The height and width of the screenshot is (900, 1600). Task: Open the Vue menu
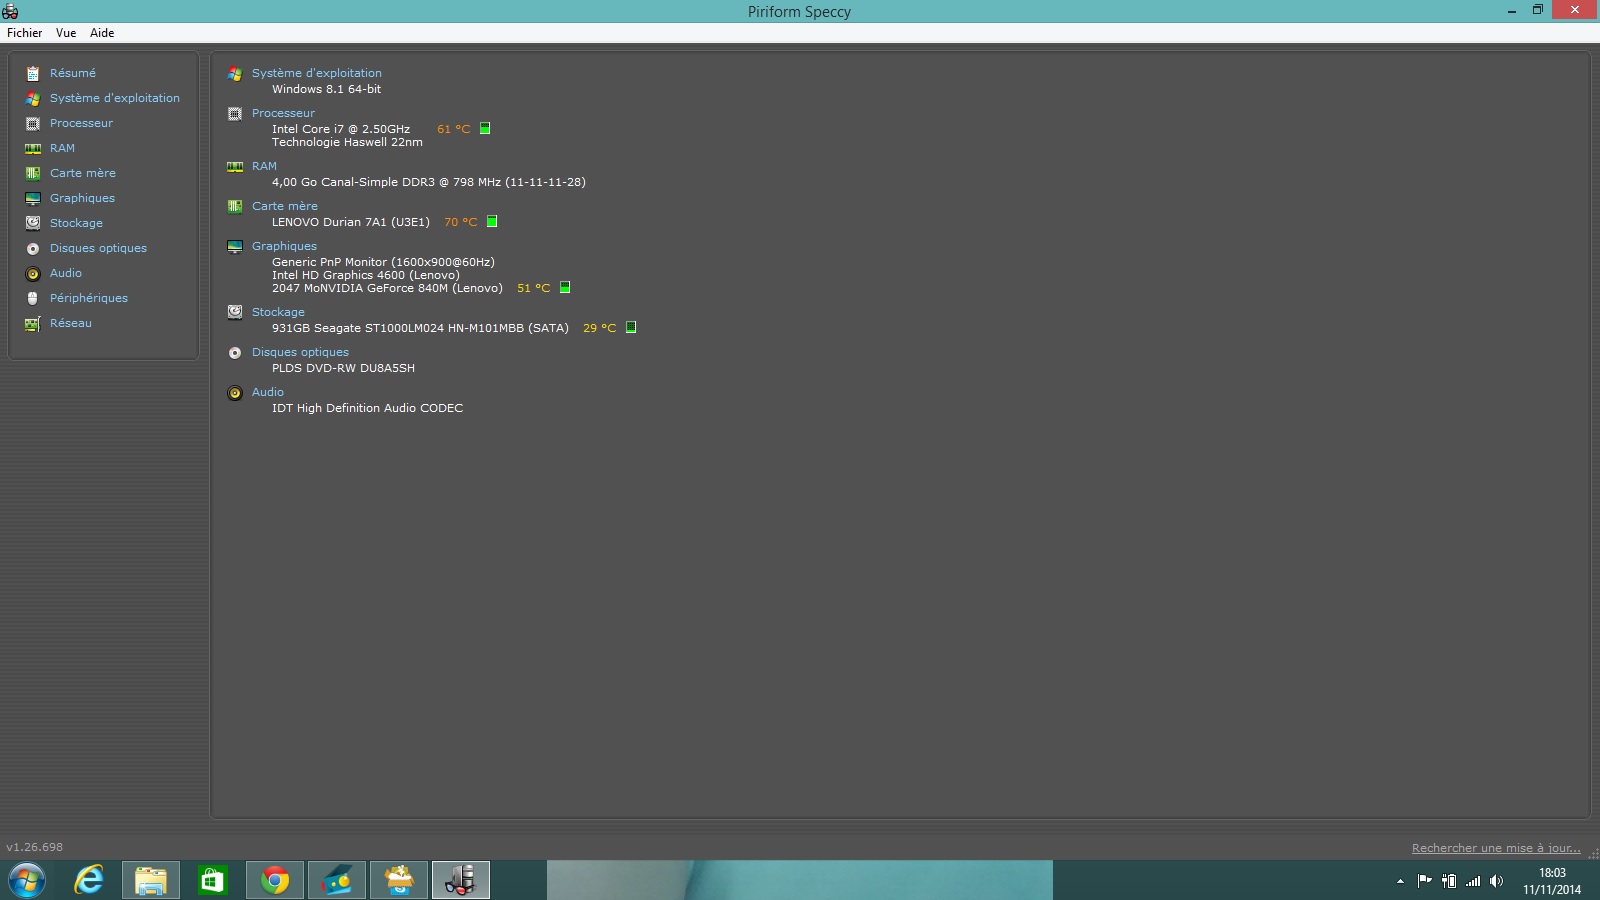[66, 33]
